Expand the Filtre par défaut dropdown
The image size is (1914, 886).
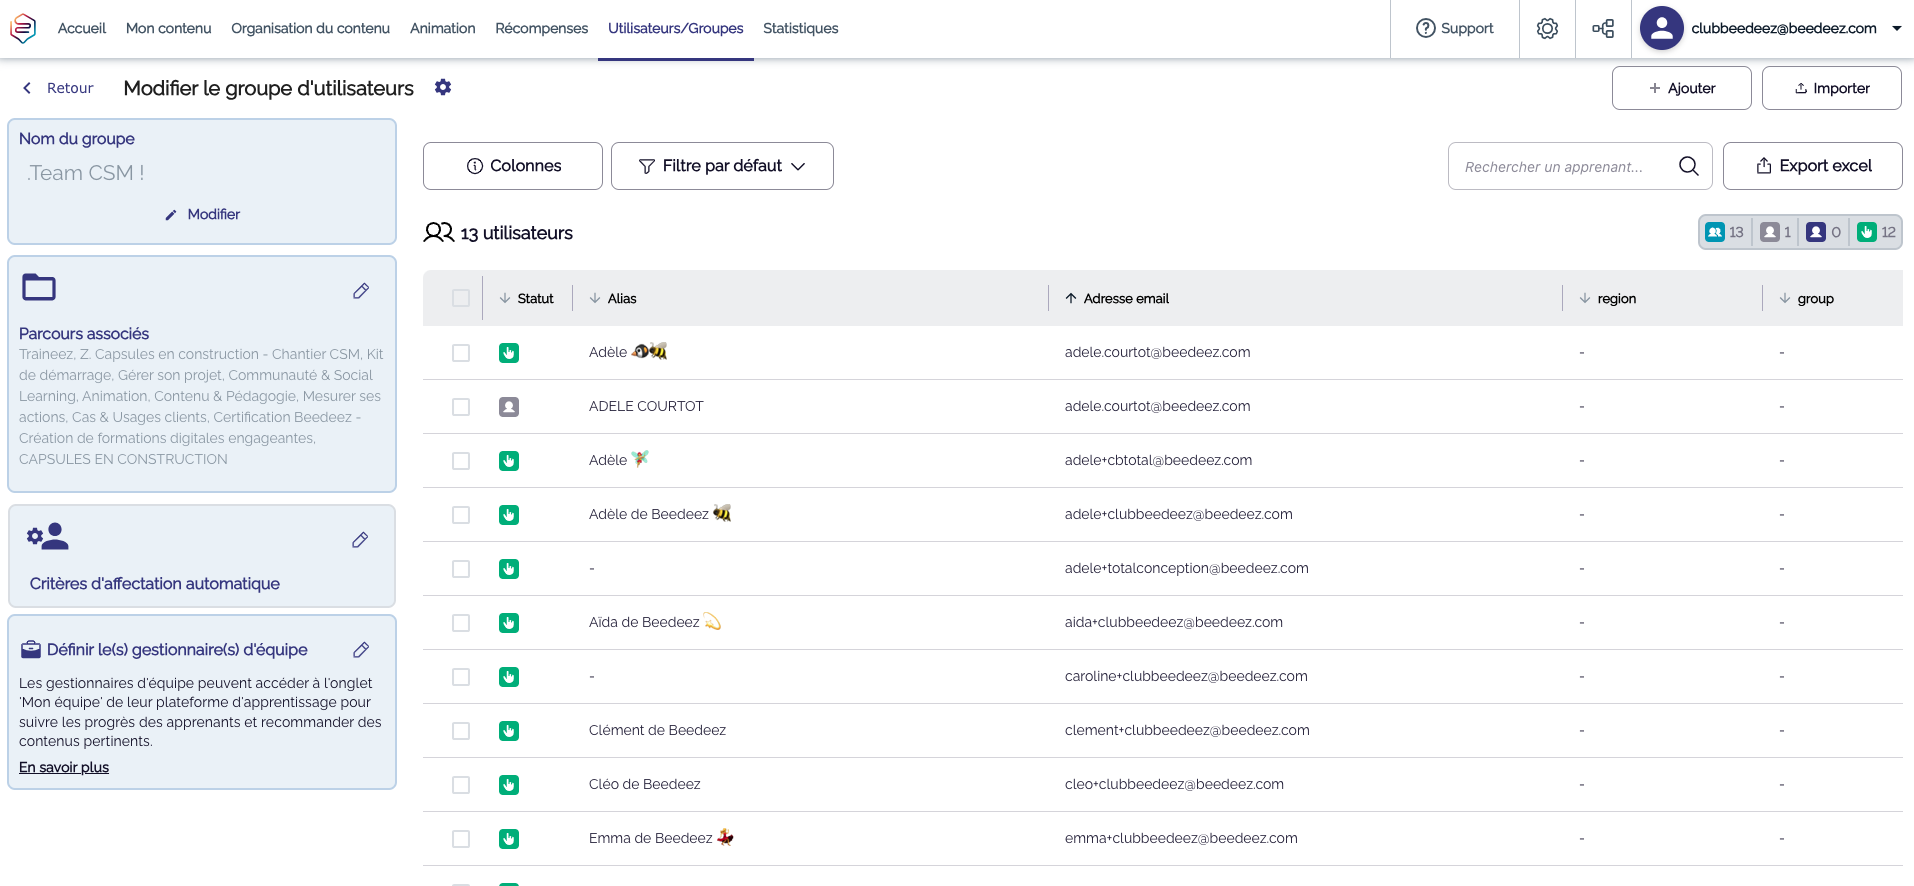pyautogui.click(x=722, y=166)
